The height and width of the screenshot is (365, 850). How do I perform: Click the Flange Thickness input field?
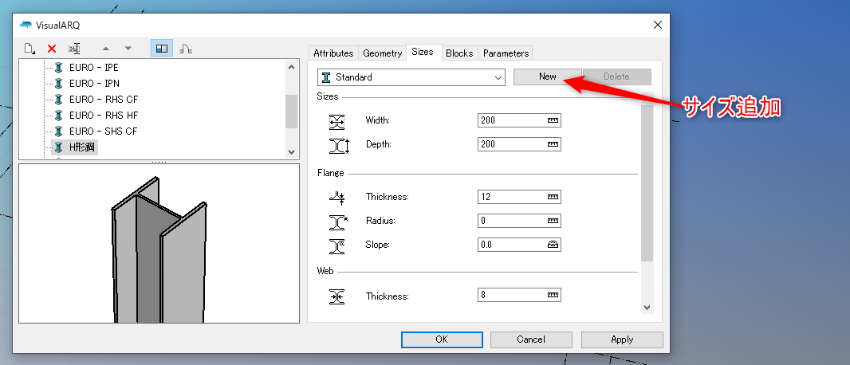tap(519, 196)
